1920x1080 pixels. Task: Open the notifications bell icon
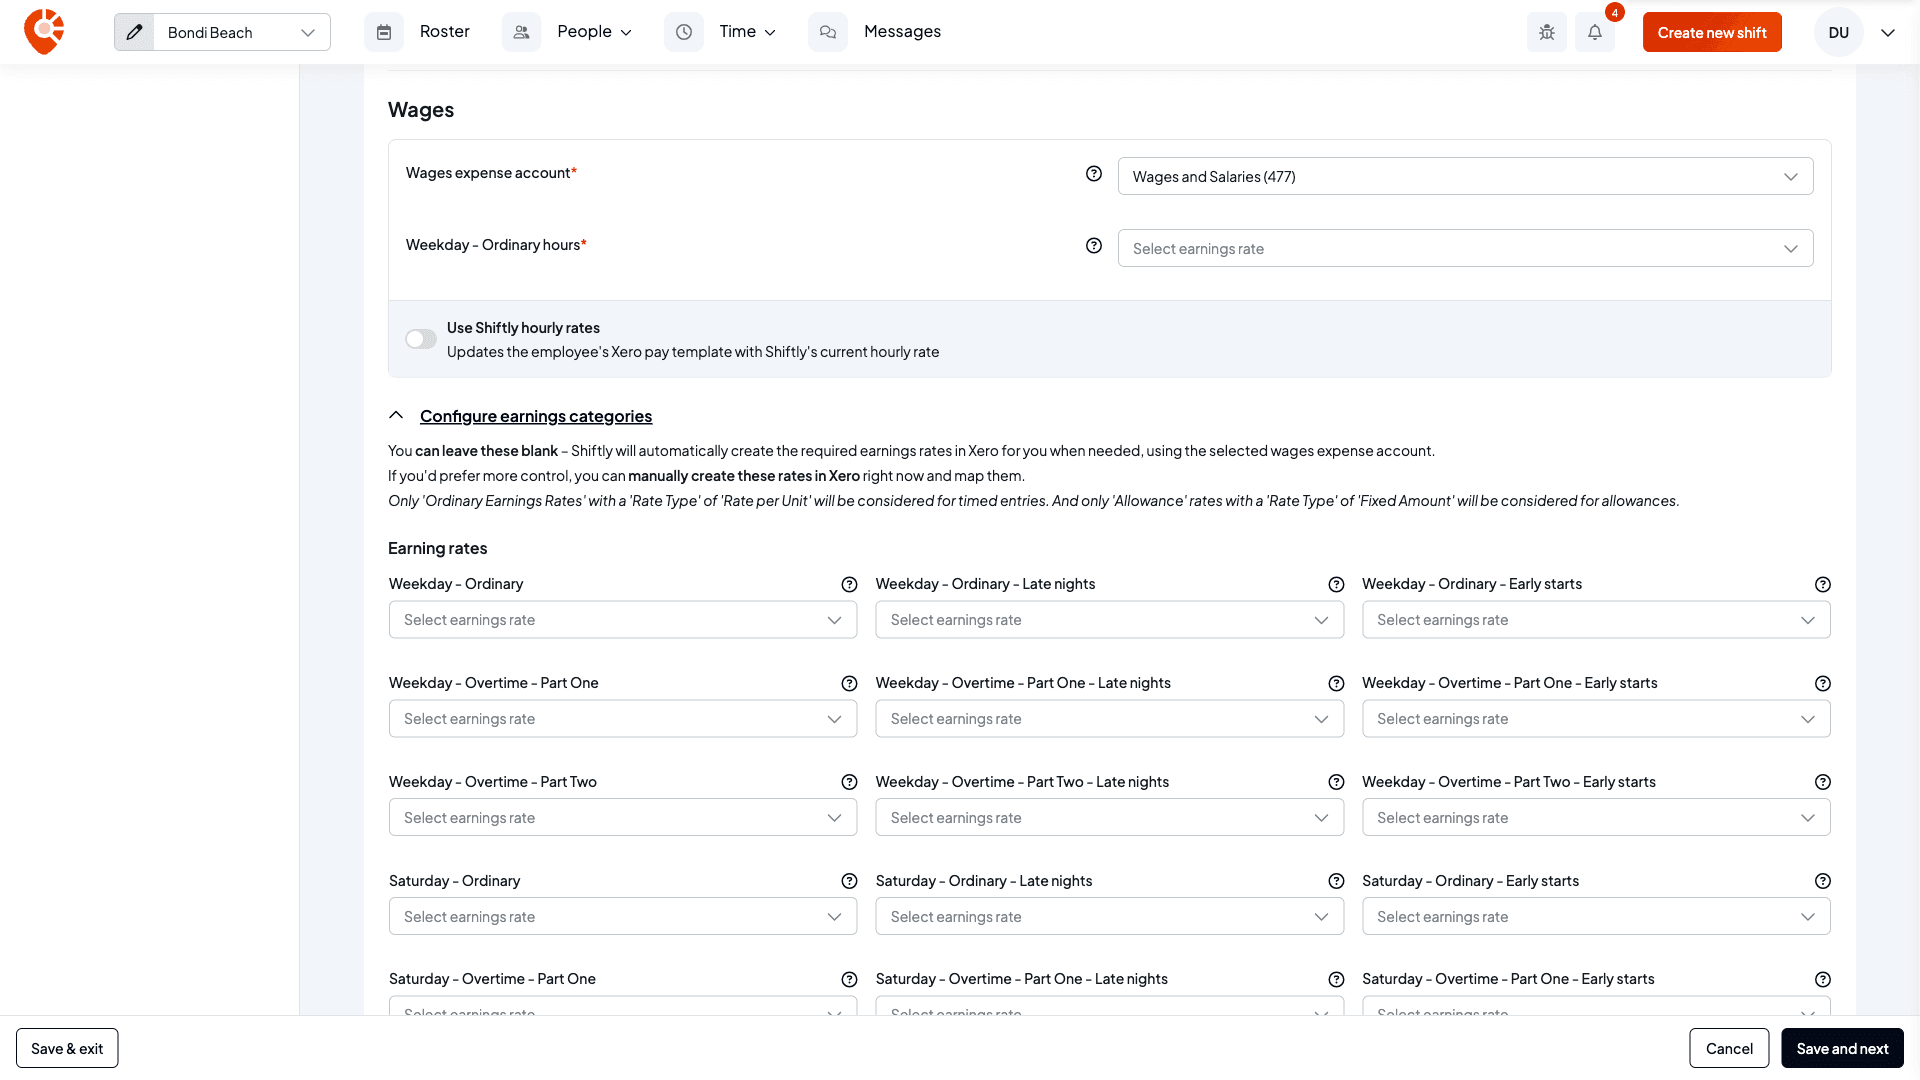click(x=1595, y=32)
